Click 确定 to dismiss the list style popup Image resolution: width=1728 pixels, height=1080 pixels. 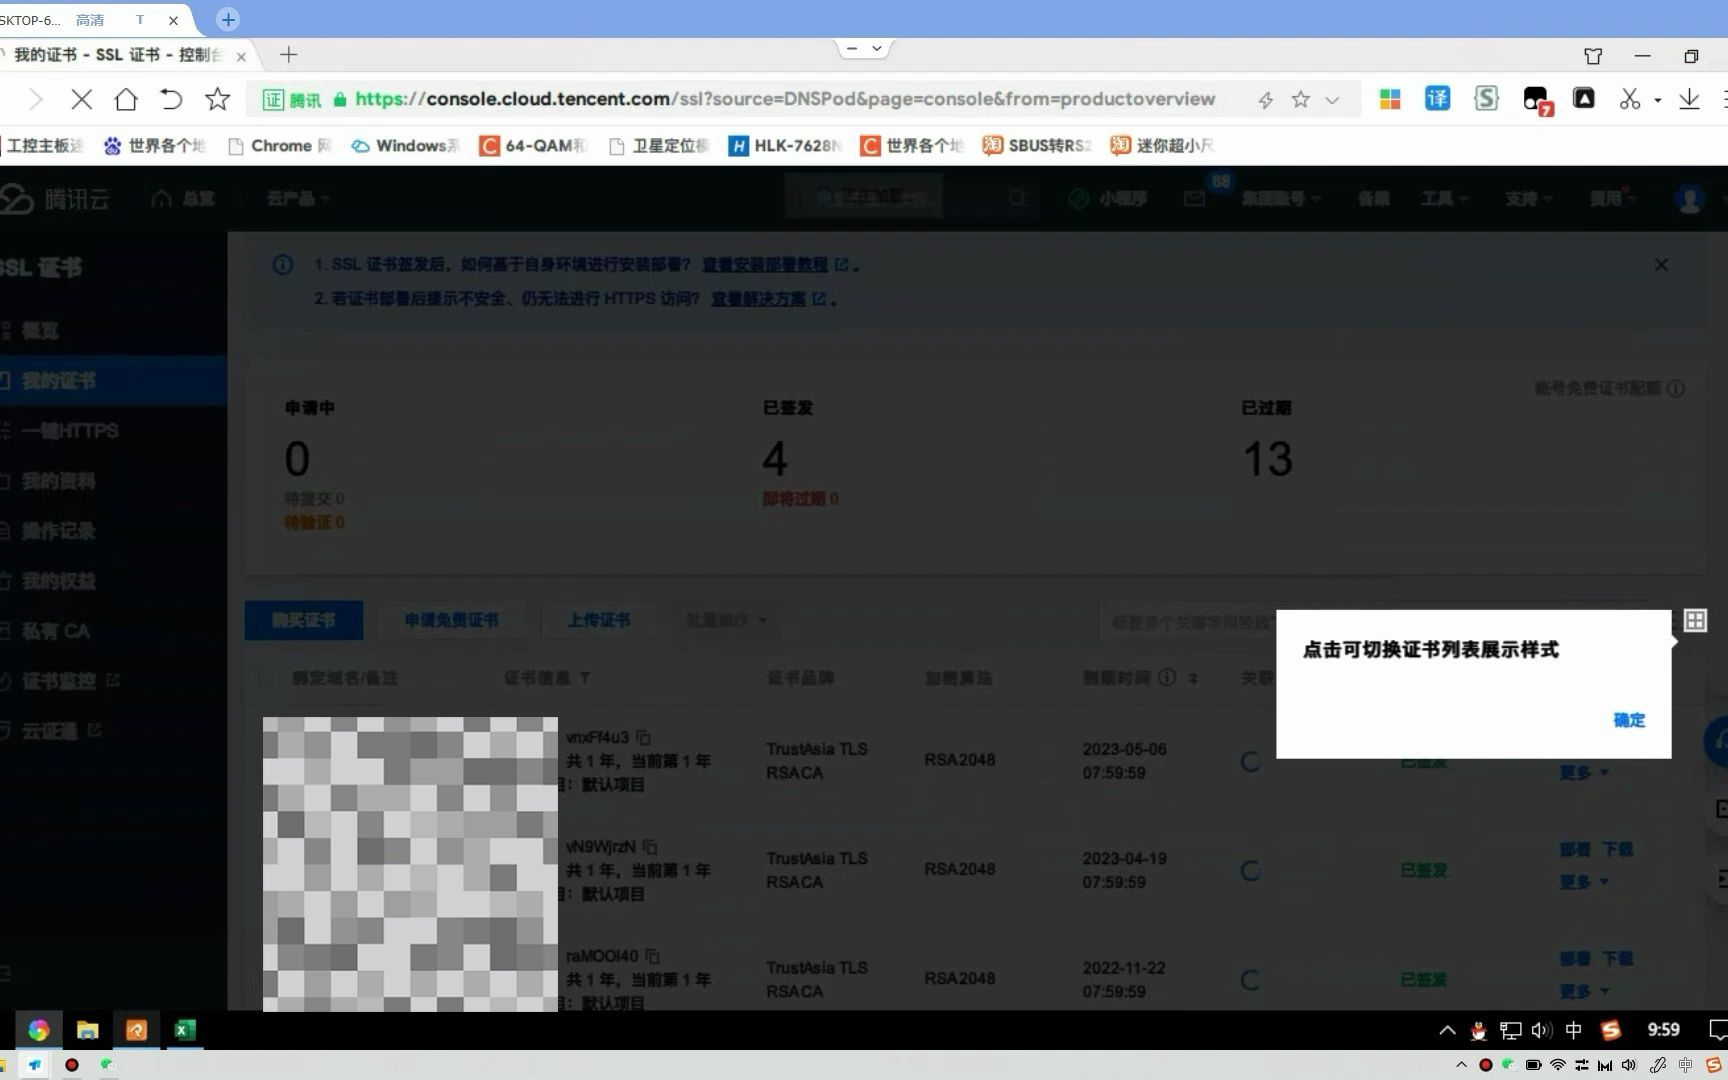click(1627, 719)
